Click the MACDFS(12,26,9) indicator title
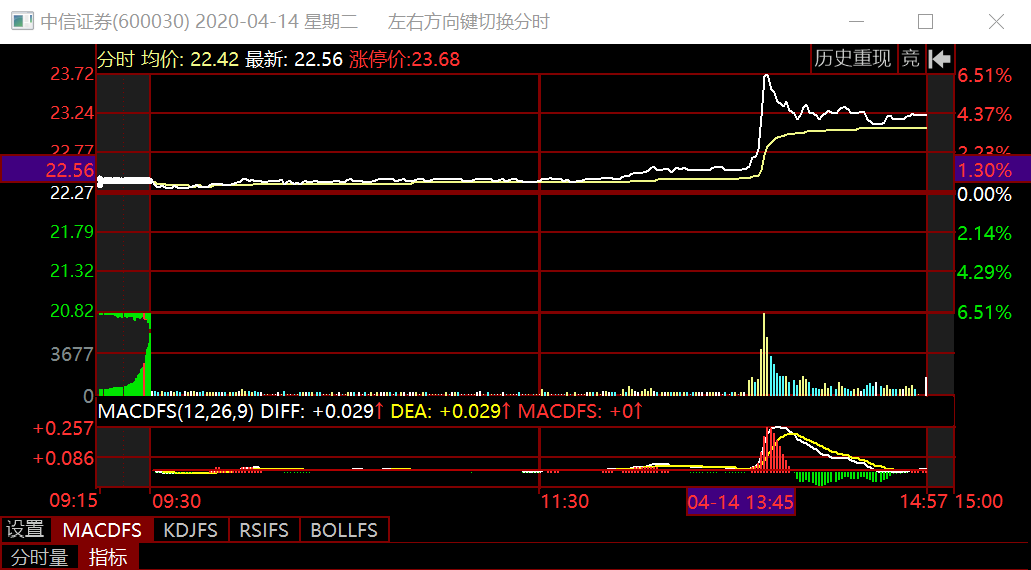 174,411
